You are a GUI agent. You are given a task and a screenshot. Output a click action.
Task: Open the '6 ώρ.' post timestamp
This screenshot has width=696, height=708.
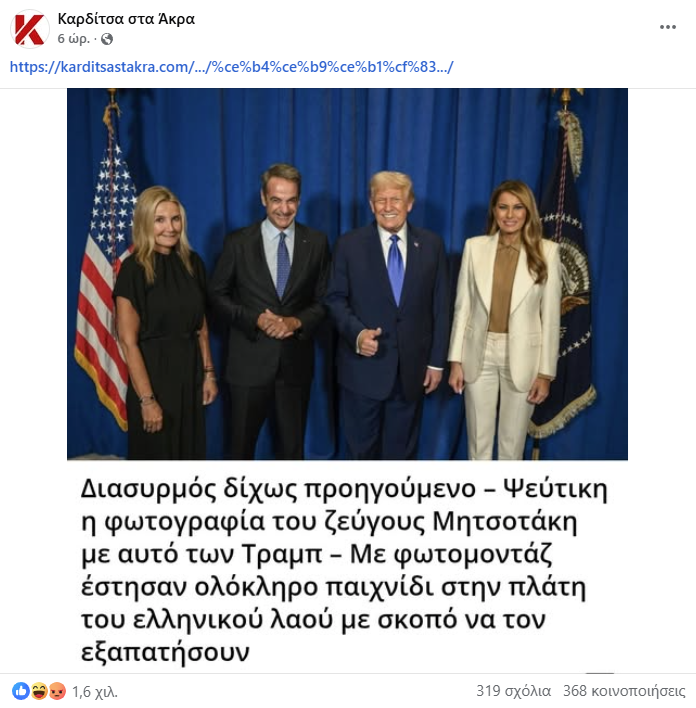[74, 39]
